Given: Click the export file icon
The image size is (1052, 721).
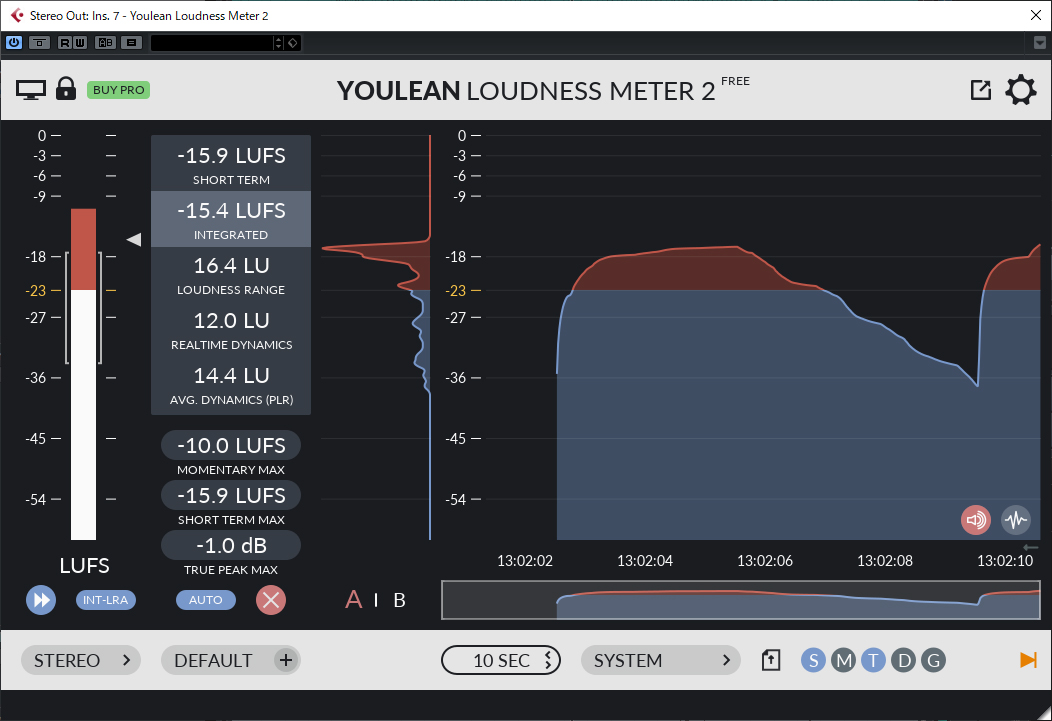Looking at the screenshot, I should point(771,661).
